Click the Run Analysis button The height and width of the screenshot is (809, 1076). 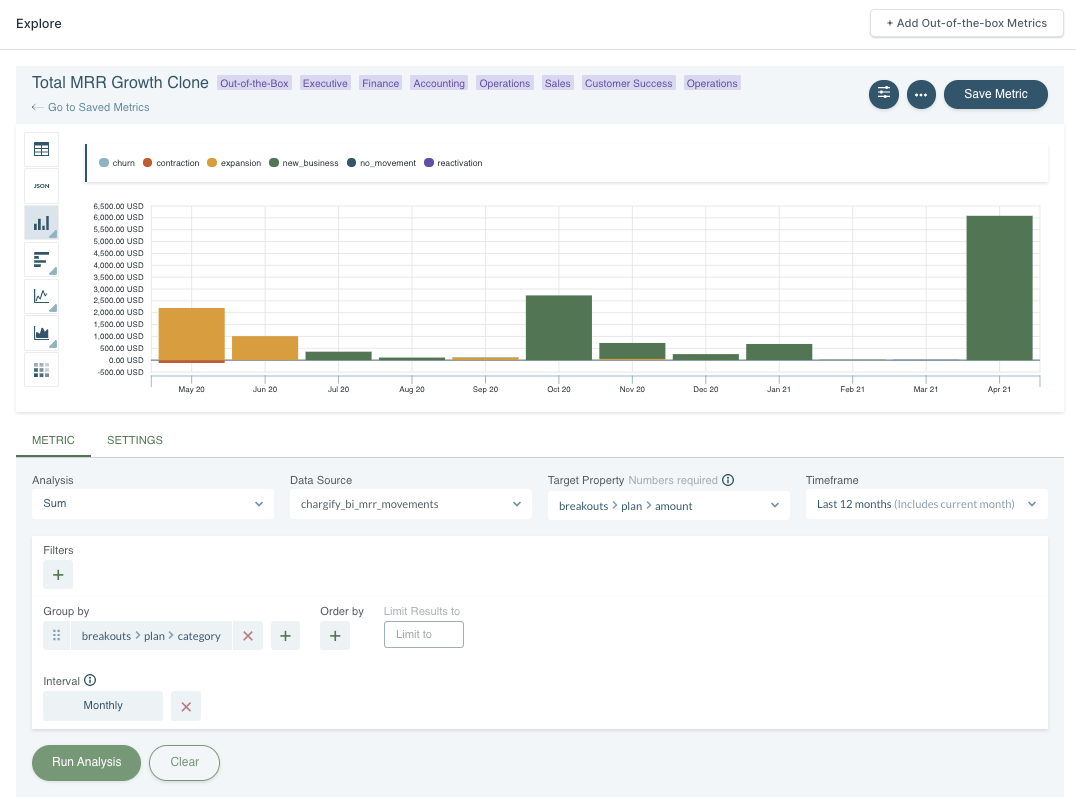(87, 762)
